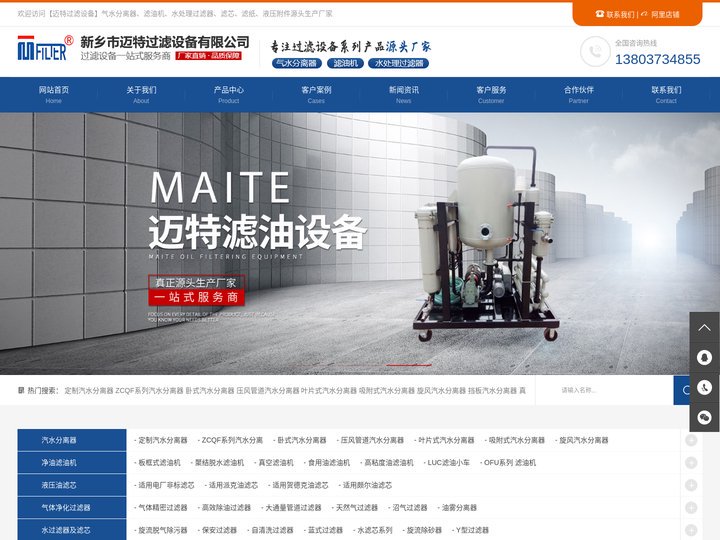Expand the 汽水分离器 row plus icon
This screenshot has height=540, width=720.
coord(691,440)
